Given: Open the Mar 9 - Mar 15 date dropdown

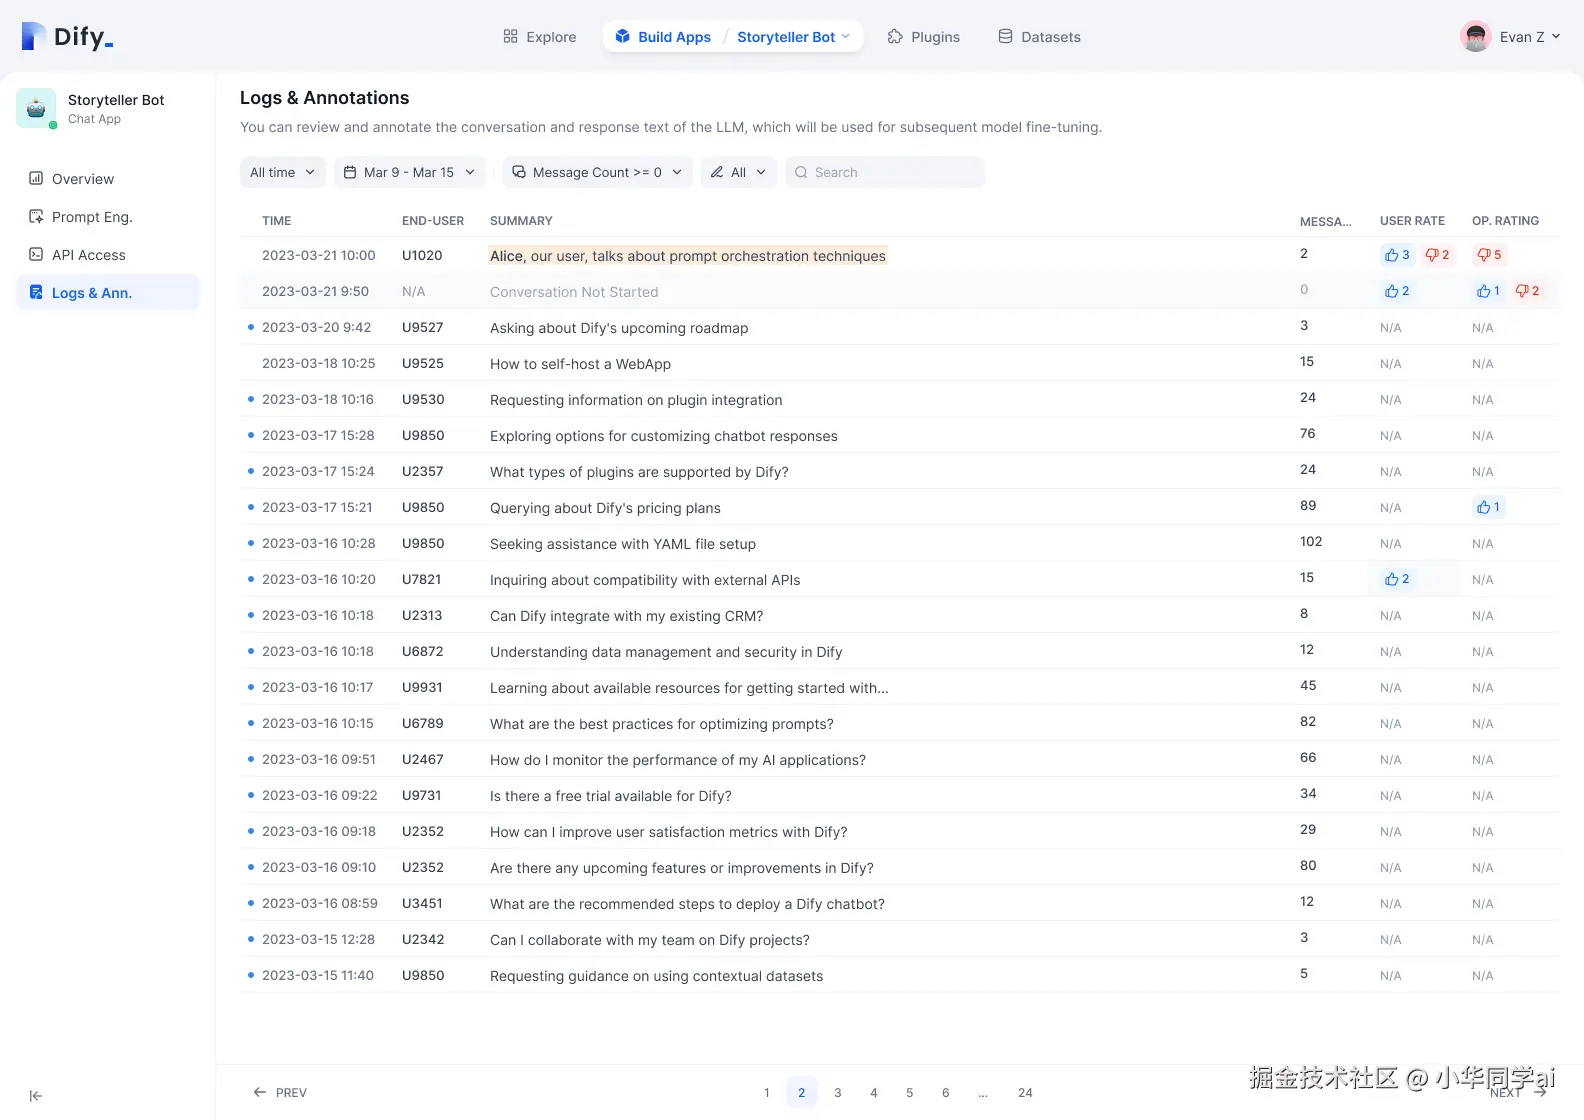Looking at the screenshot, I should coord(410,172).
